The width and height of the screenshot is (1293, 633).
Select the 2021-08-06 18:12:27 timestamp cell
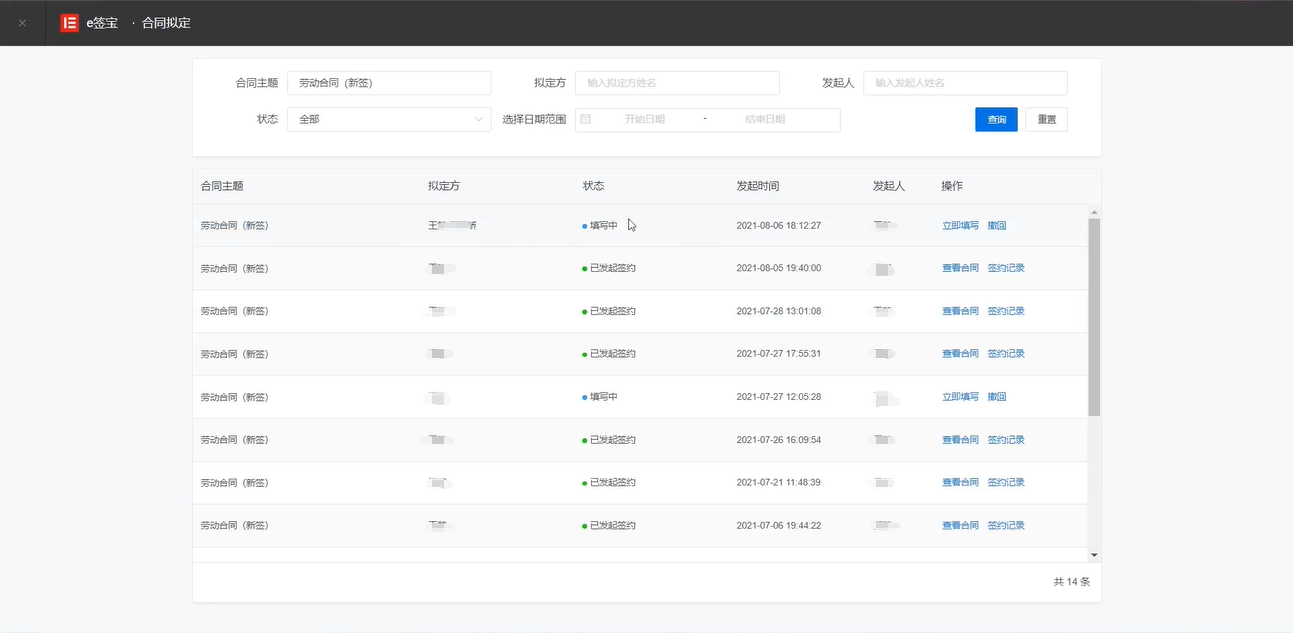[x=779, y=226]
